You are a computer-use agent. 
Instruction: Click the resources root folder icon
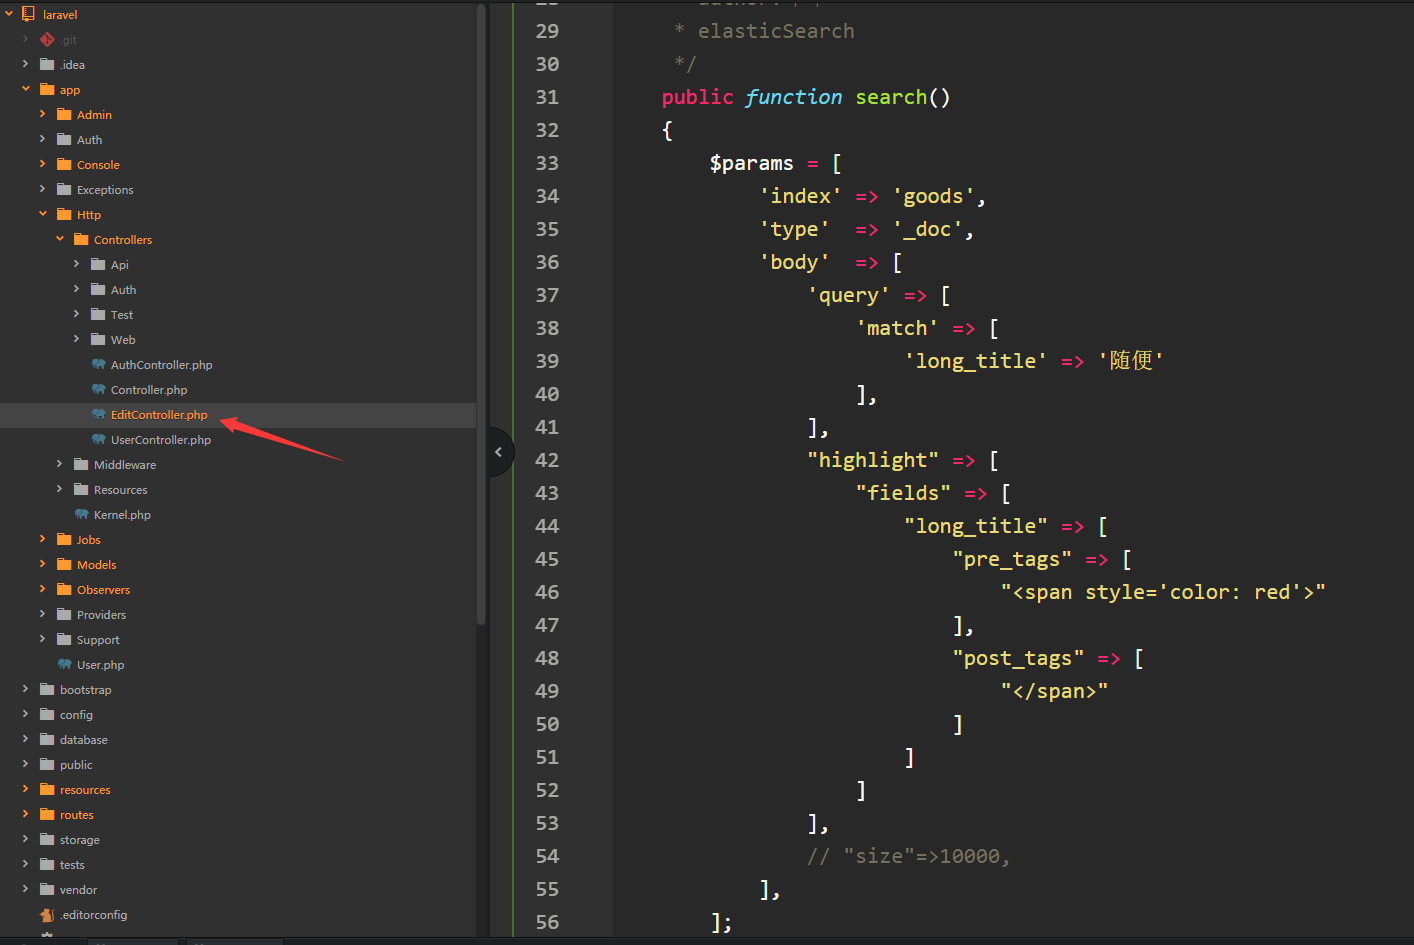tap(47, 789)
